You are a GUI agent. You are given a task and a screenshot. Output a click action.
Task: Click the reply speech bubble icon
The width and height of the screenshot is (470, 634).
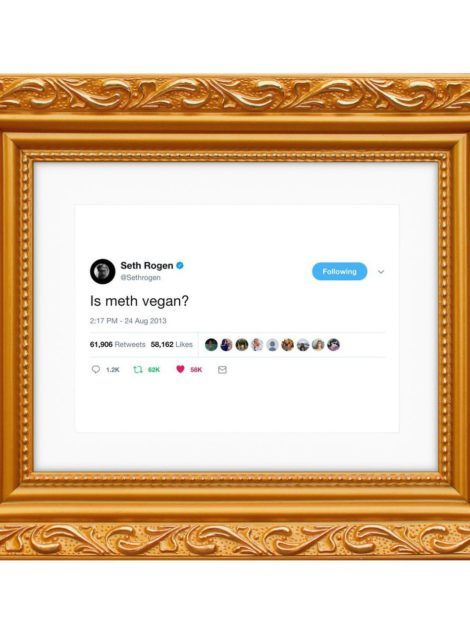click(96, 369)
